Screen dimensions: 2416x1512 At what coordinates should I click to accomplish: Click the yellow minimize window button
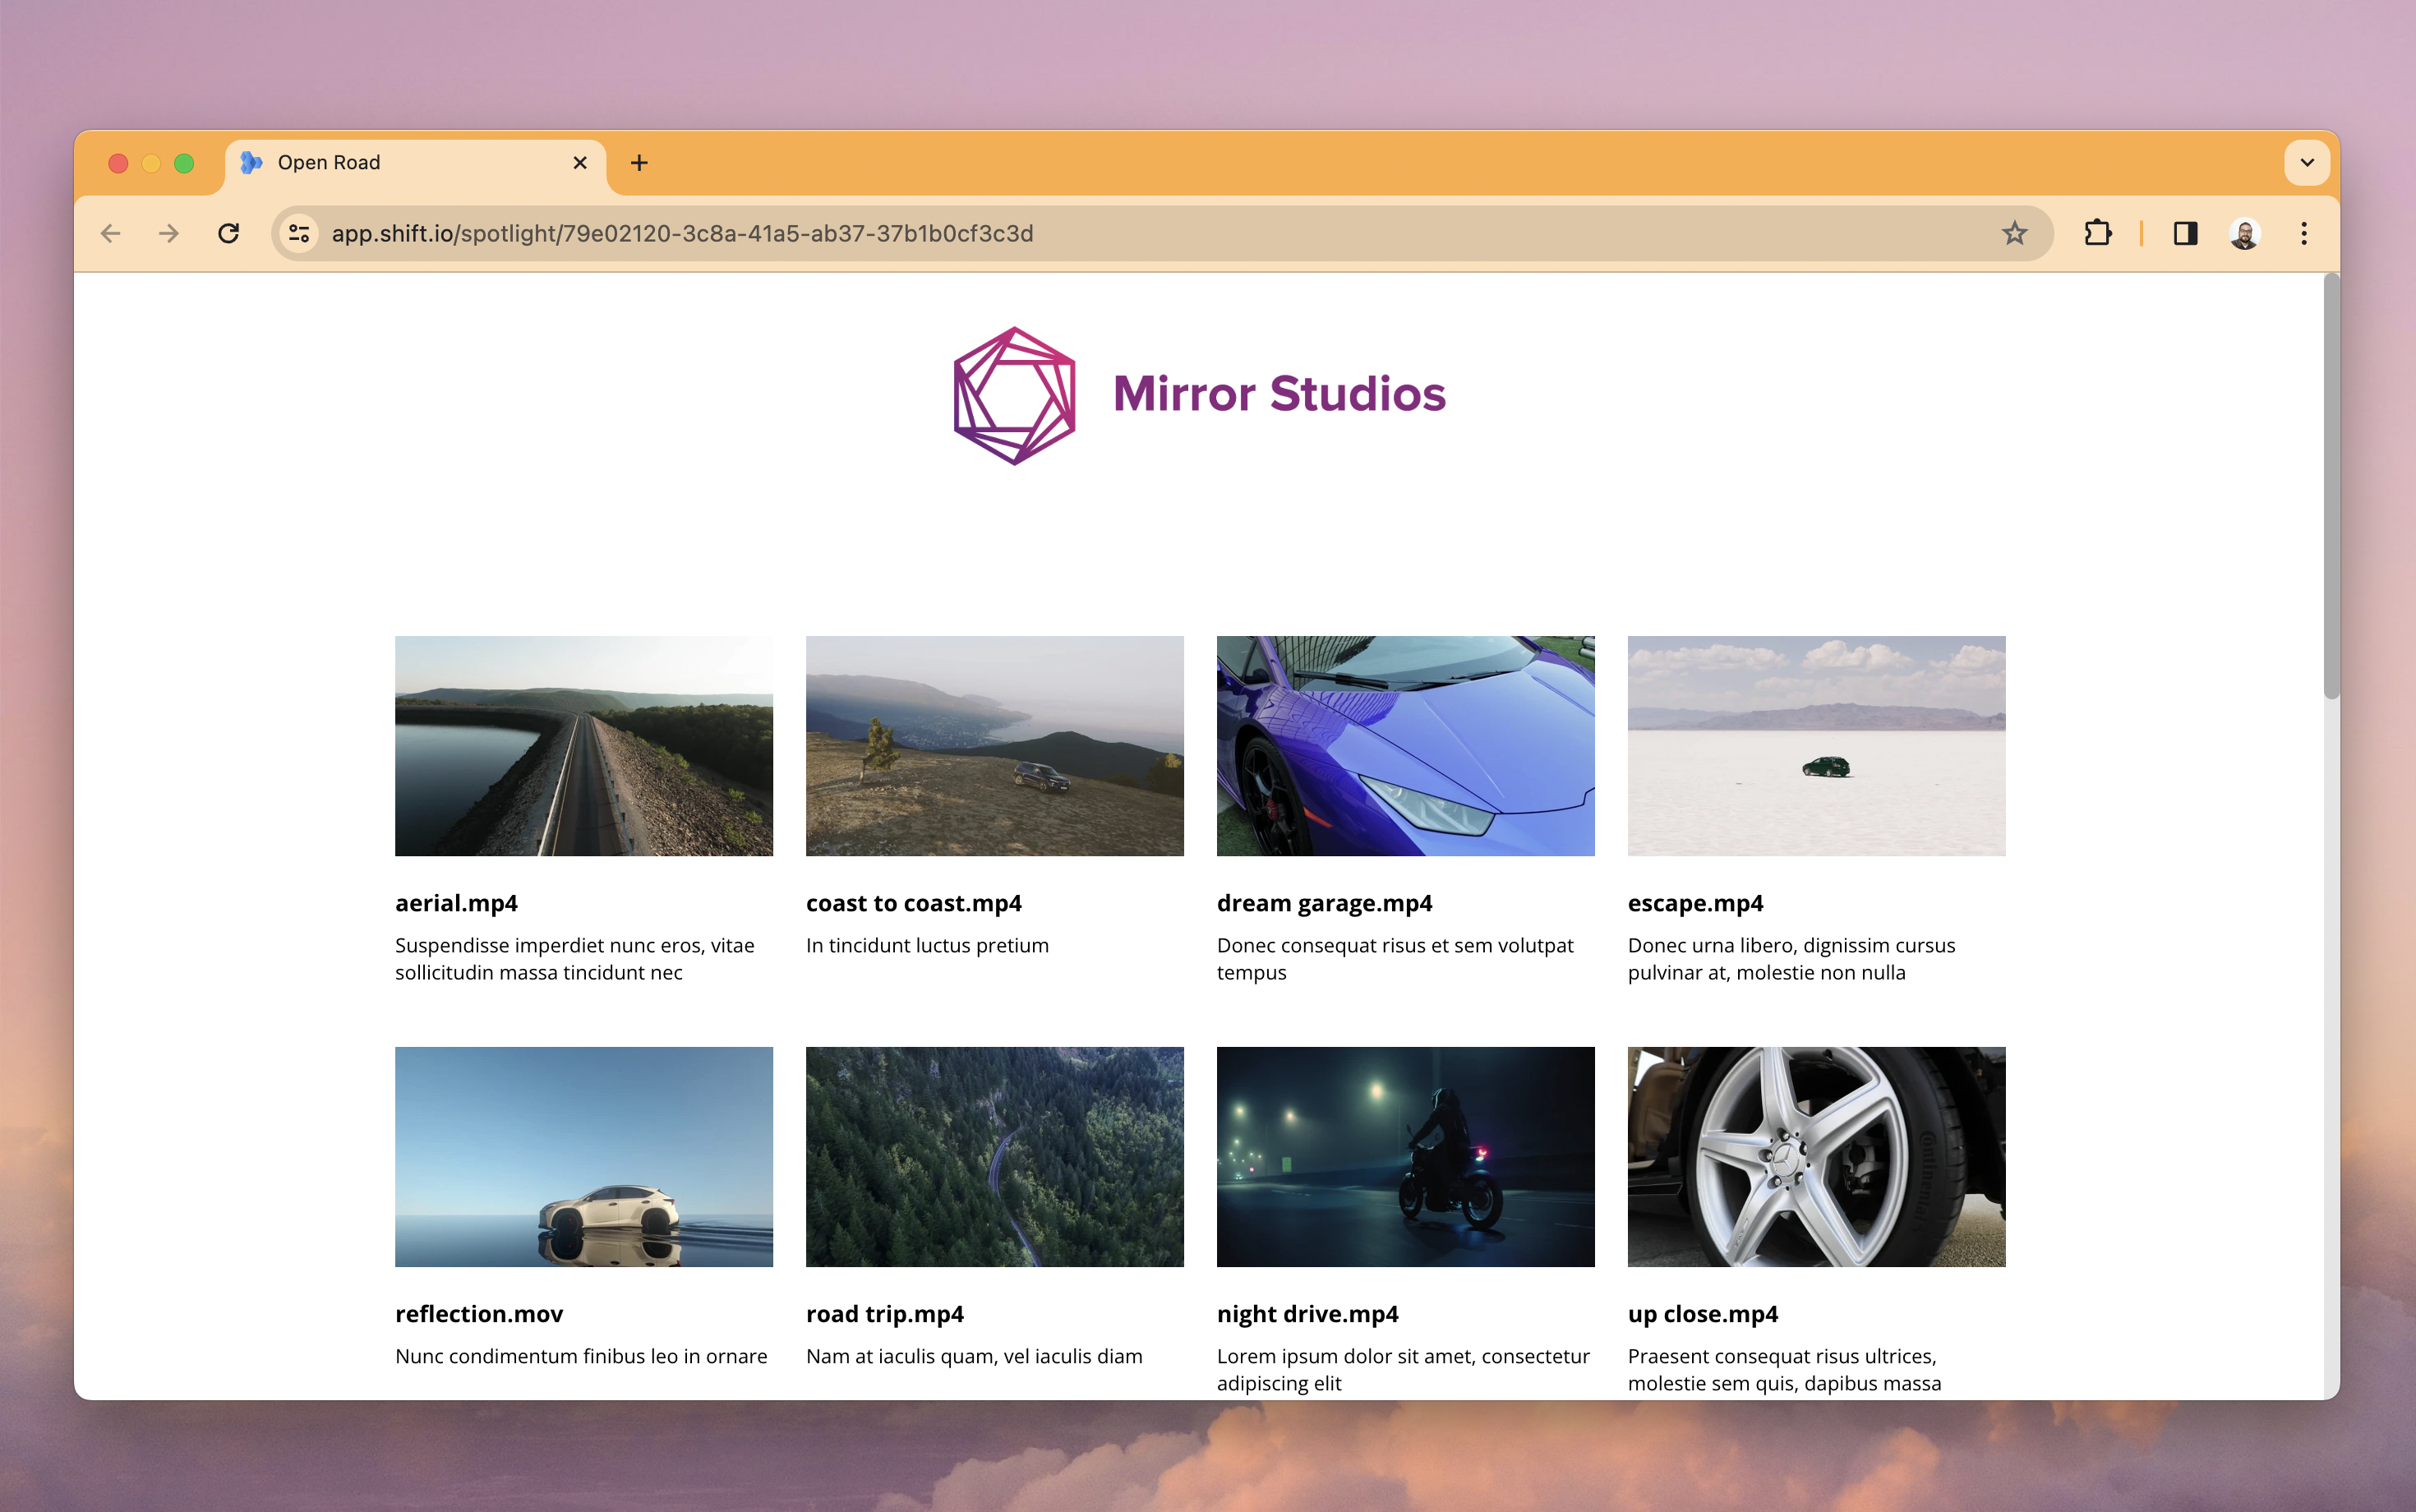(151, 163)
